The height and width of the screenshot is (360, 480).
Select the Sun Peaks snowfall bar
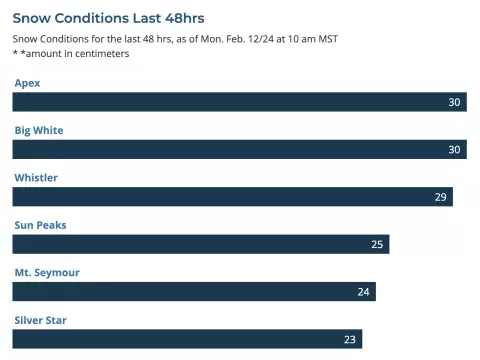tap(201, 244)
